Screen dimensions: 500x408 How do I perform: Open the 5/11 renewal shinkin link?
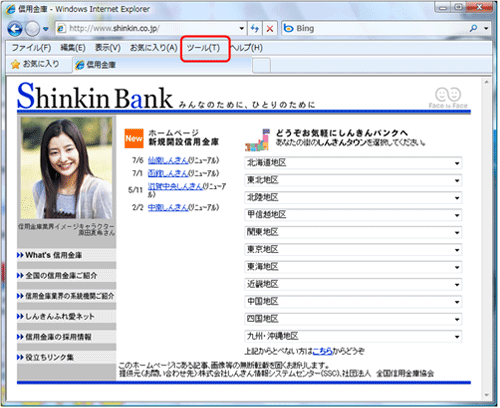click(175, 186)
